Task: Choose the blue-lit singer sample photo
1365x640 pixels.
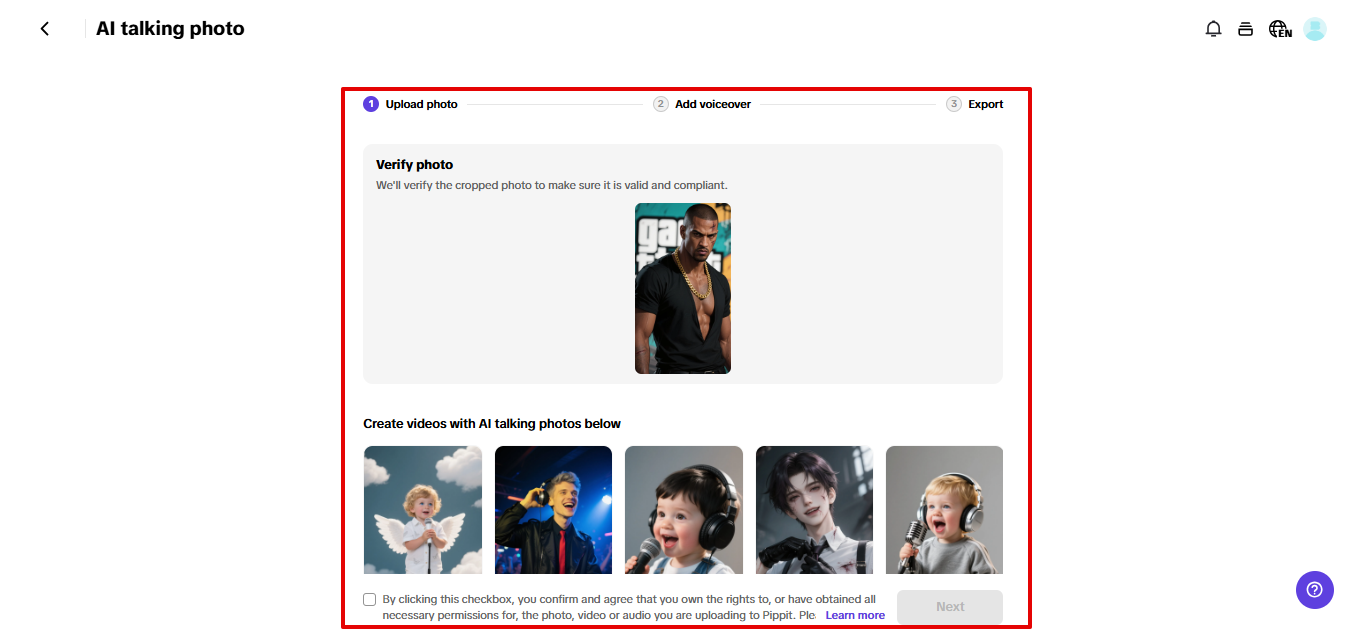Action: pos(553,510)
